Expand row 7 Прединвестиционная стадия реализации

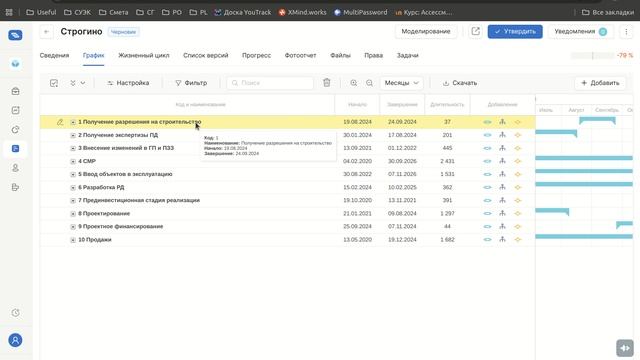click(x=73, y=200)
